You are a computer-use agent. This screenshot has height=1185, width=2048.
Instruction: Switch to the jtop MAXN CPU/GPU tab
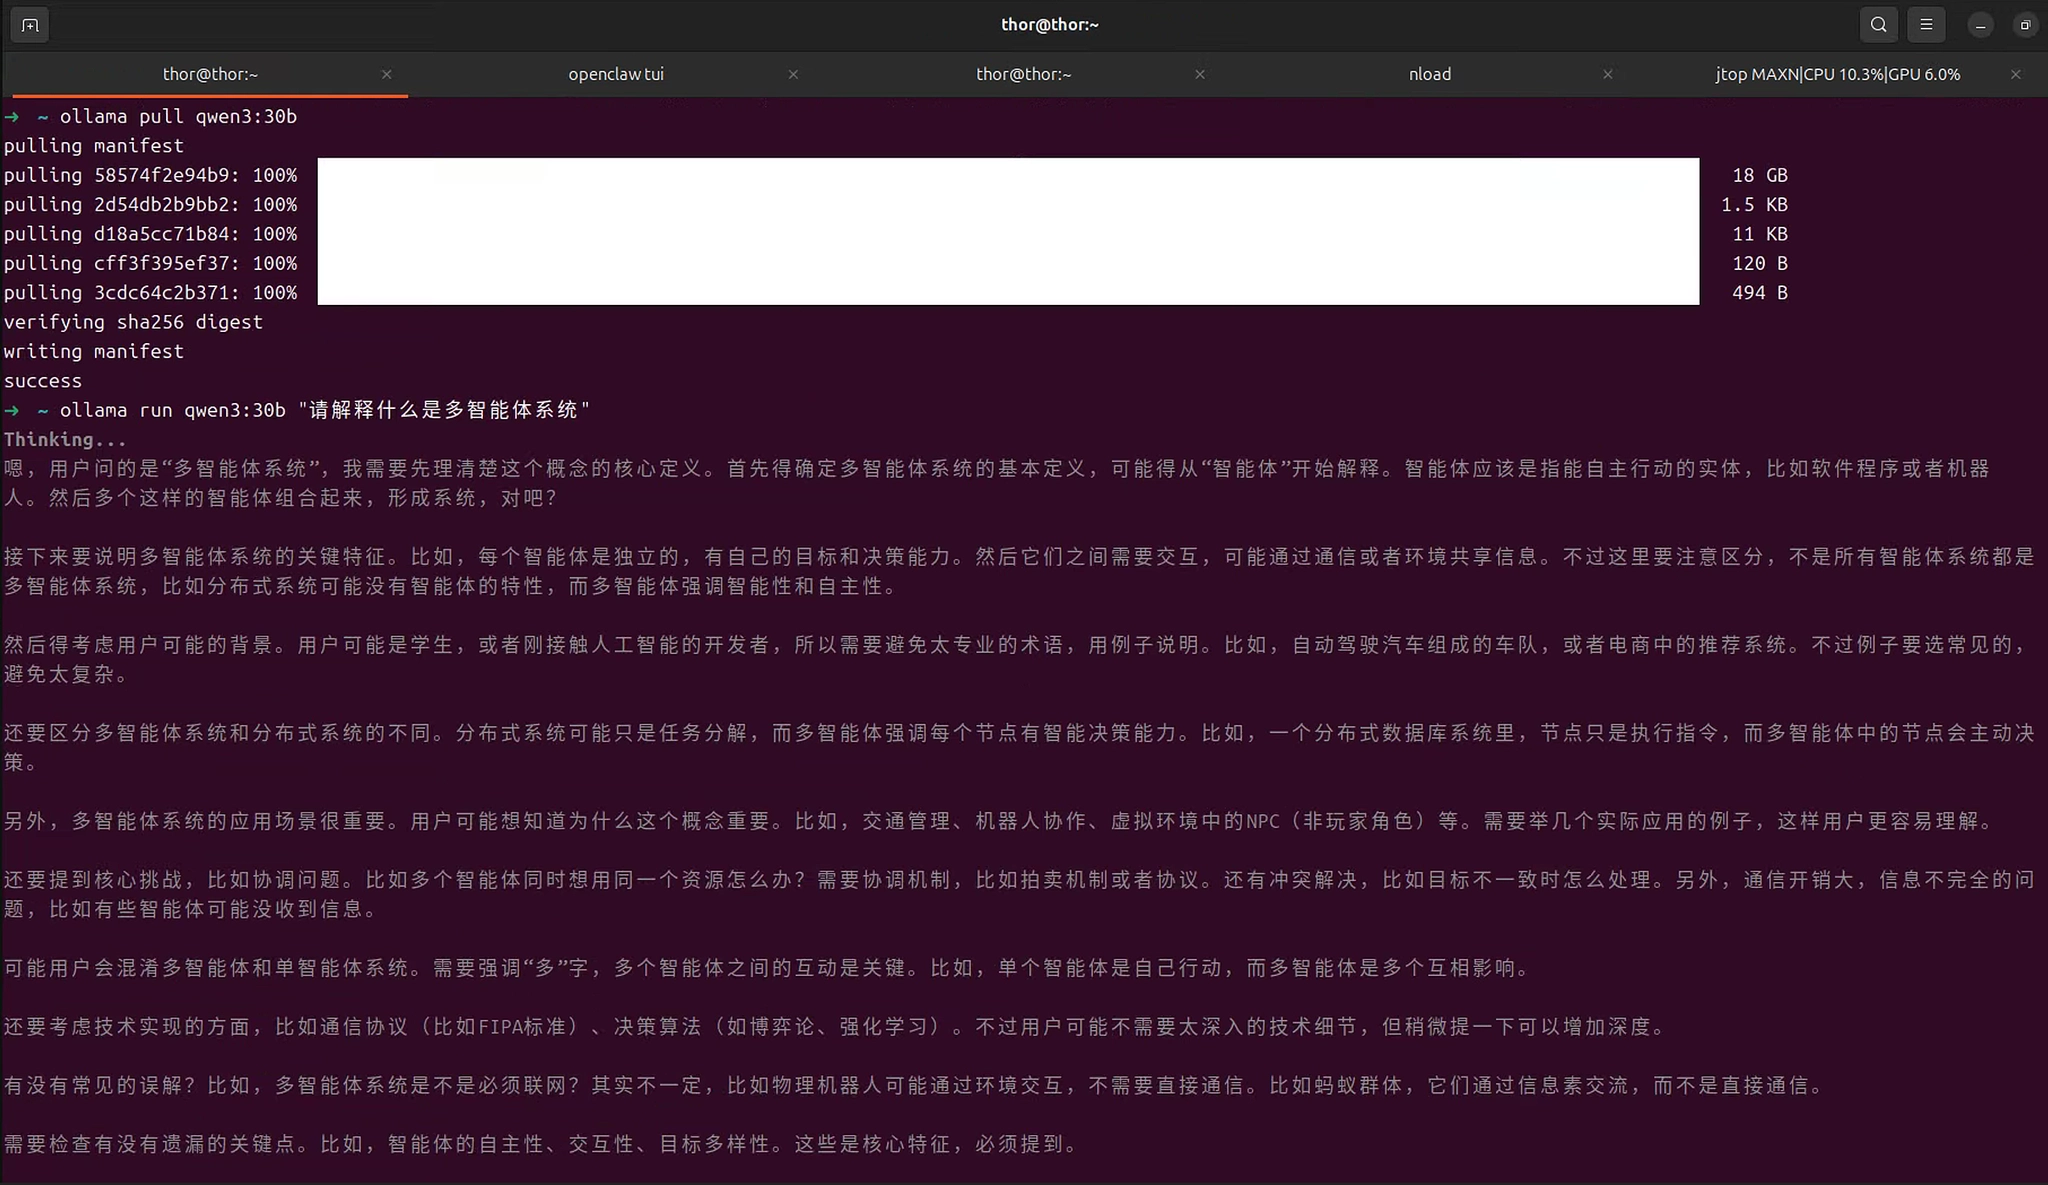(x=1837, y=74)
